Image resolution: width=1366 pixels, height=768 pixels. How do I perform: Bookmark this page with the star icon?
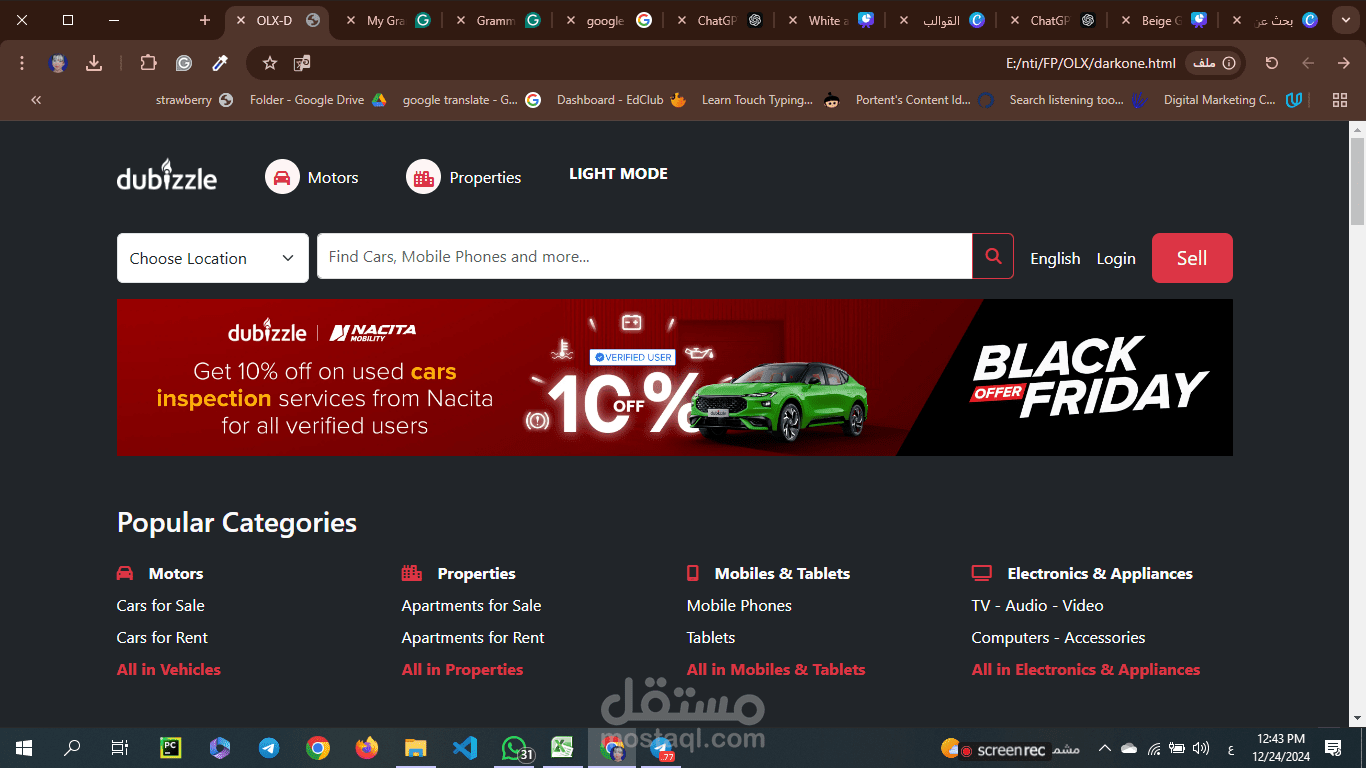270,63
